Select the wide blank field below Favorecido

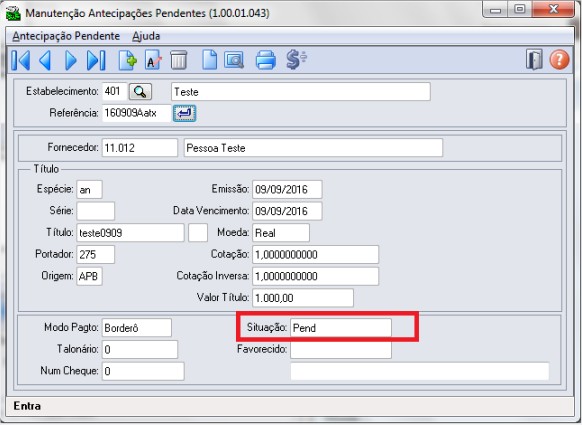420,371
